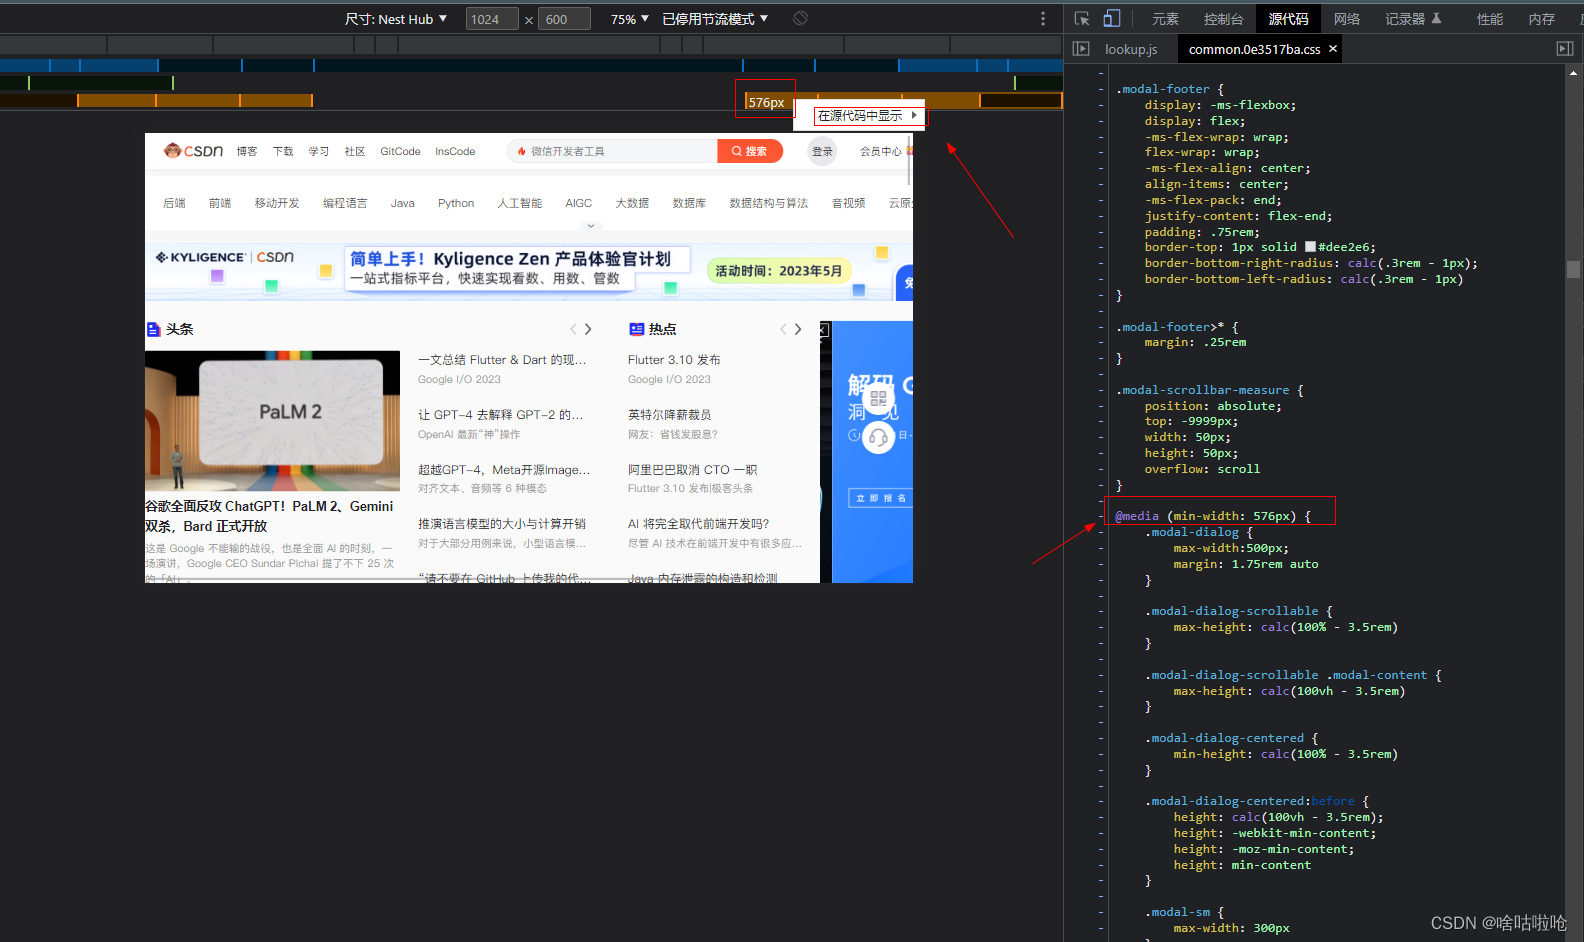The height and width of the screenshot is (942, 1584).
Task: Click the 立即报名 button
Action: click(x=881, y=498)
